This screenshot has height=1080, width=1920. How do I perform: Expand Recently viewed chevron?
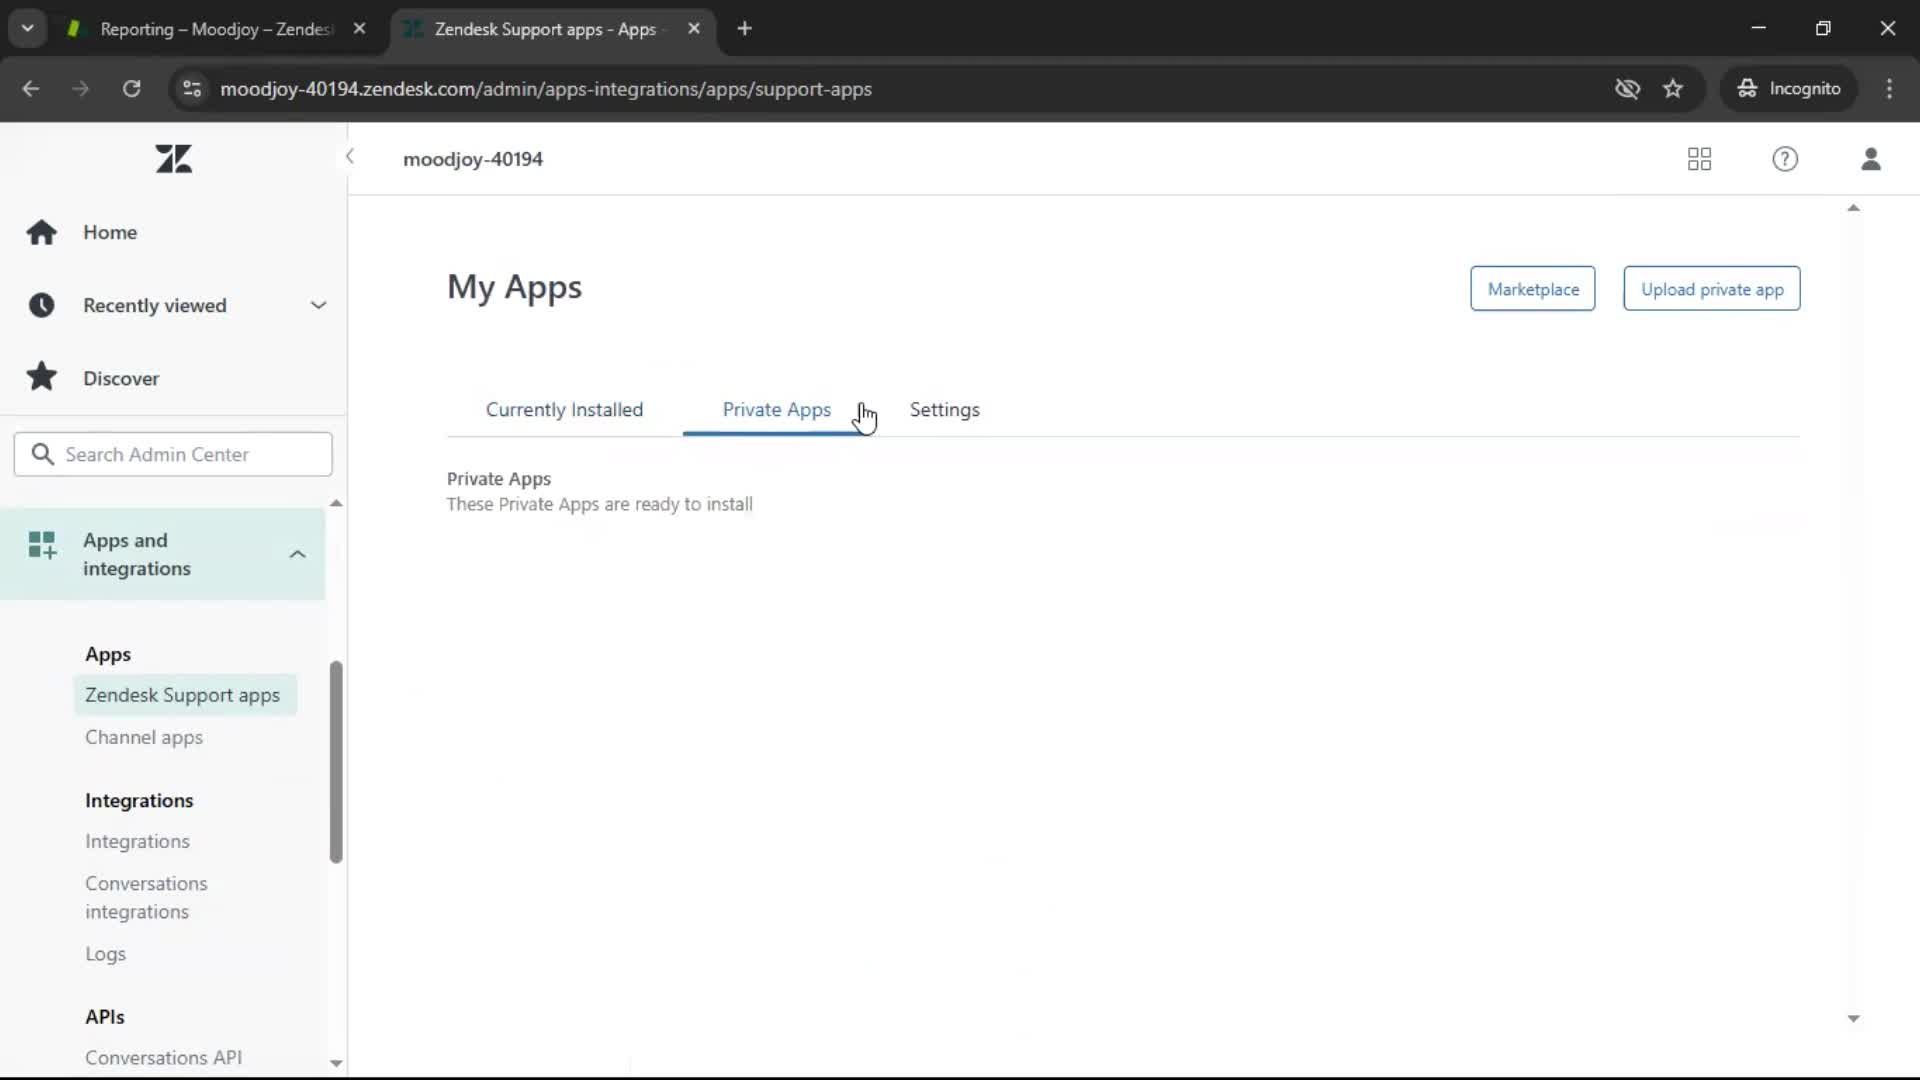click(318, 305)
